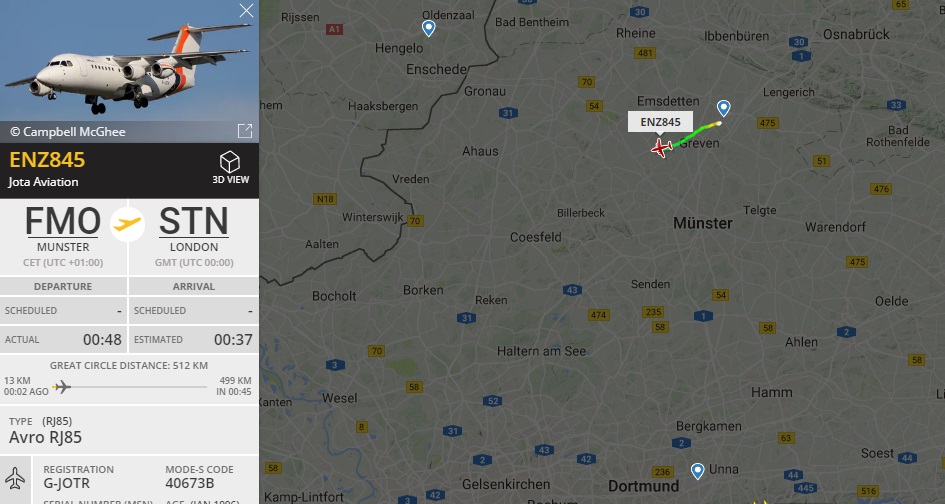
Task: Click the ENZ845 callsign label on the map
Action: [x=661, y=122]
